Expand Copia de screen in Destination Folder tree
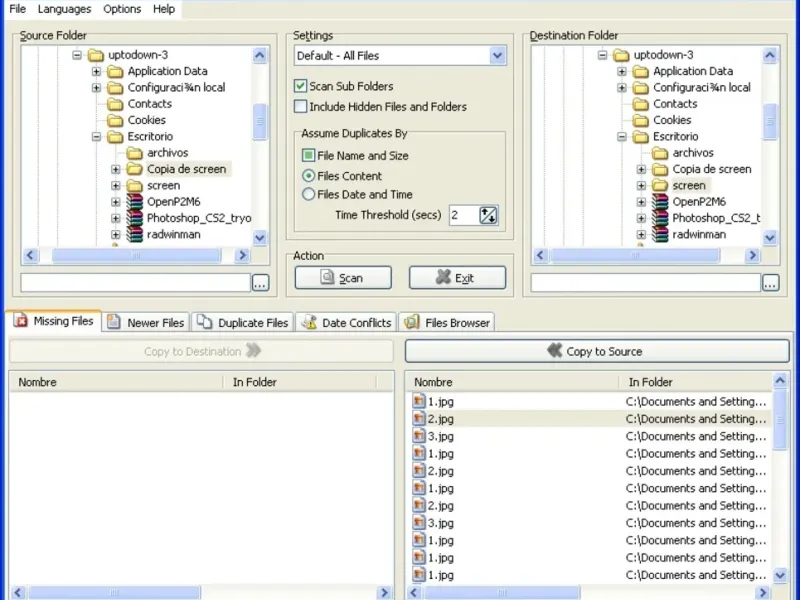This screenshot has height=600, width=800. pos(641,169)
